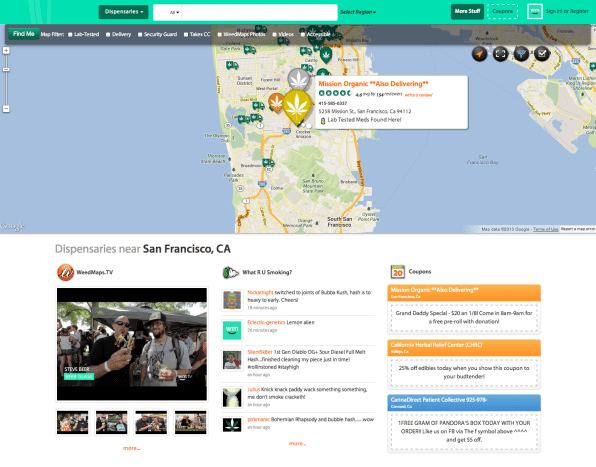Enable the Takes CC map filter
596x467 pixels.
point(186,35)
